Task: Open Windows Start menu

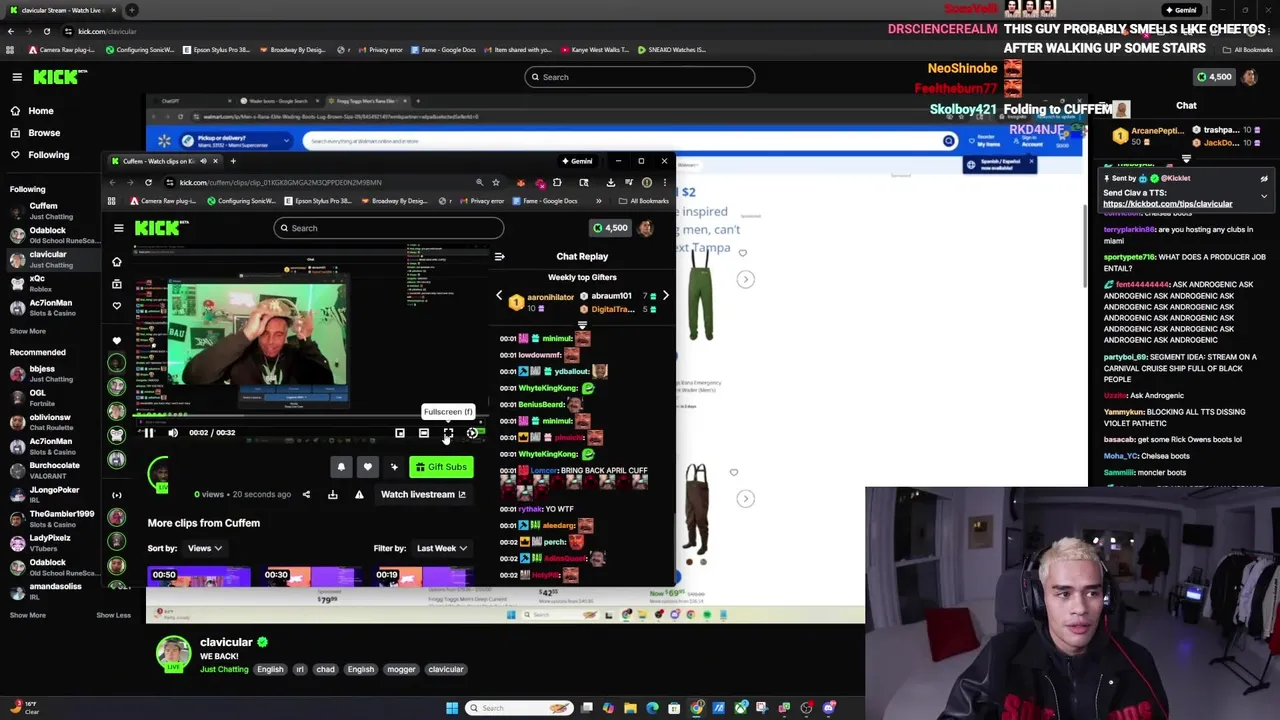Action: (x=452, y=708)
